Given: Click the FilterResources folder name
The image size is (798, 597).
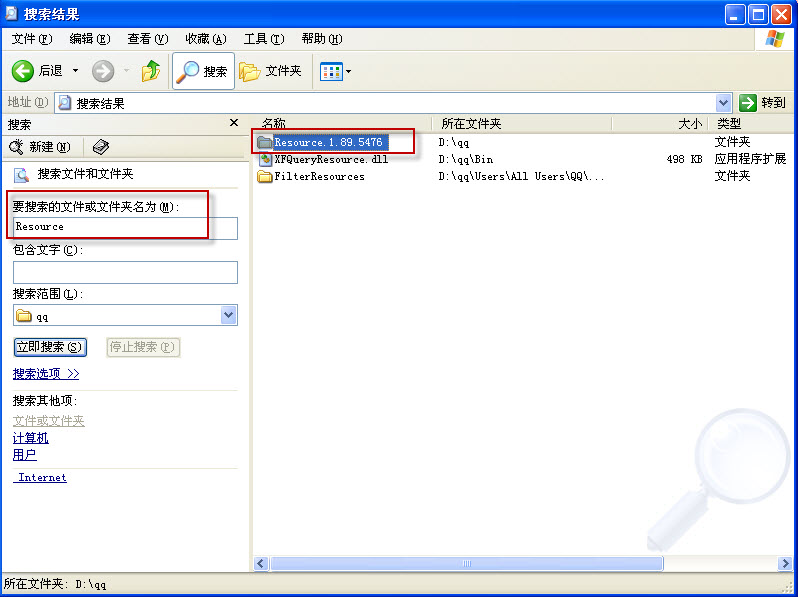Looking at the screenshot, I should coord(320,177).
